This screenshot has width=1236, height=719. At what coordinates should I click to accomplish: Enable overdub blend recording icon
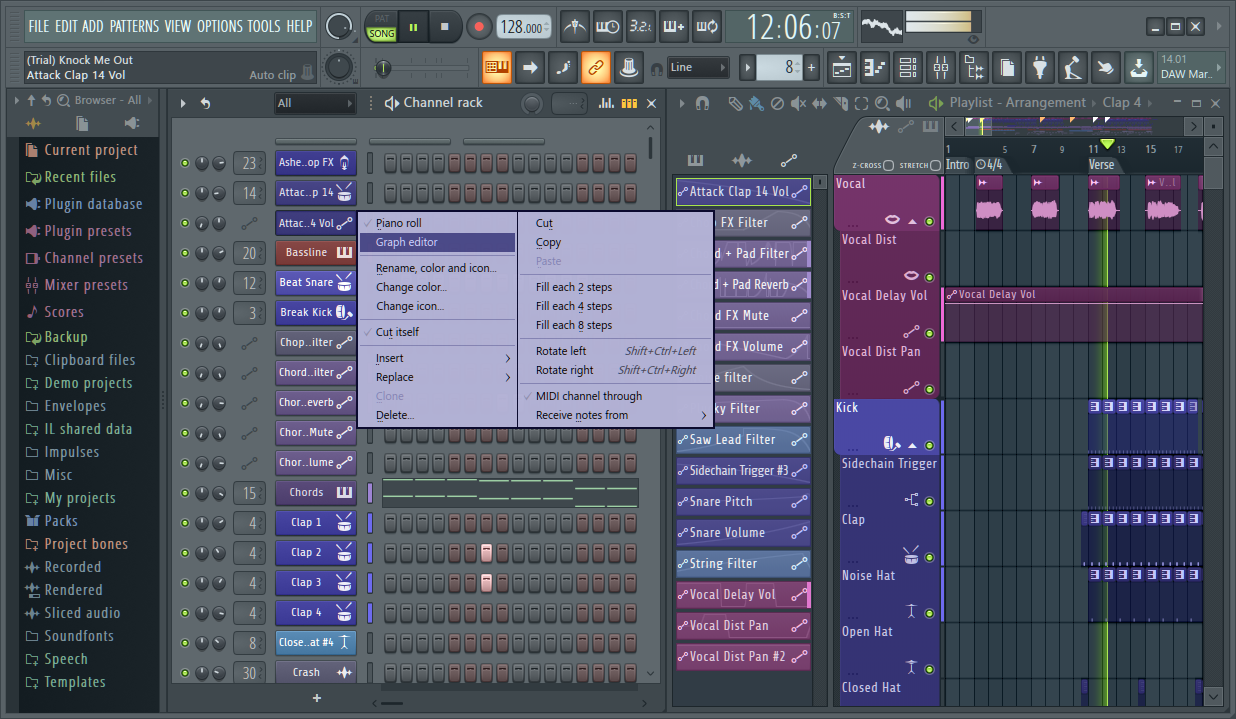[x=674, y=27]
